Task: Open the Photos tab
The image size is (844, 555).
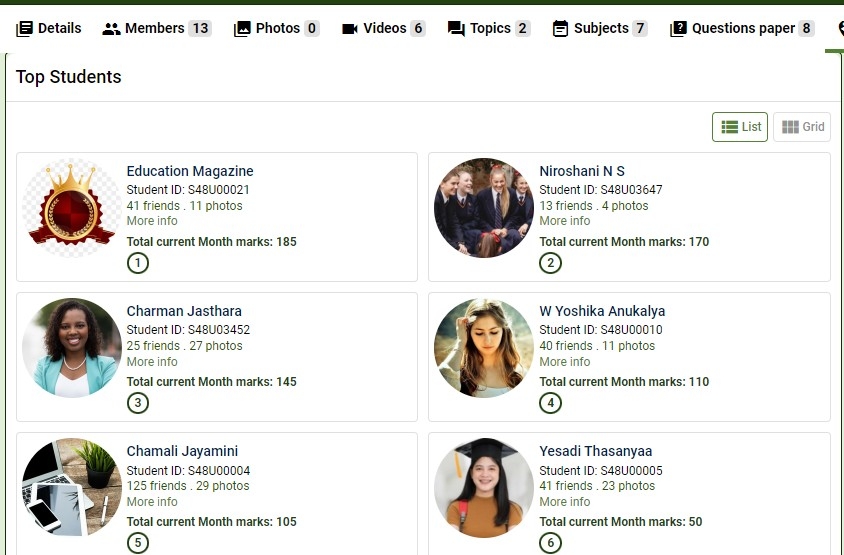Action: [x=276, y=28]
